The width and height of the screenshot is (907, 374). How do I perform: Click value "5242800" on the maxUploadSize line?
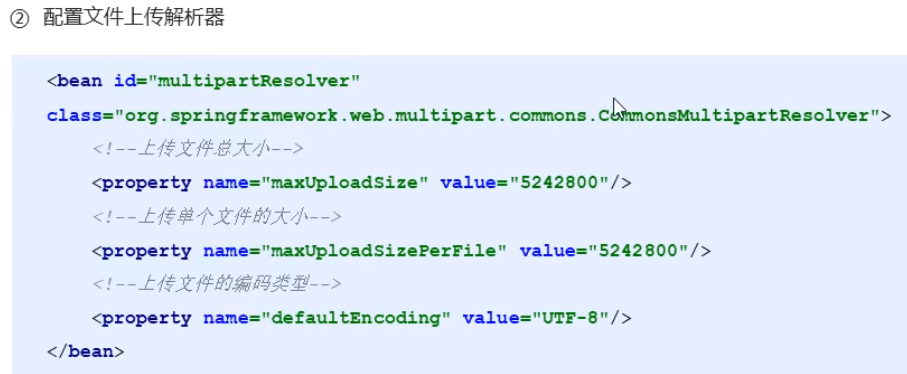pyautogui.click(x=559, y=183)
